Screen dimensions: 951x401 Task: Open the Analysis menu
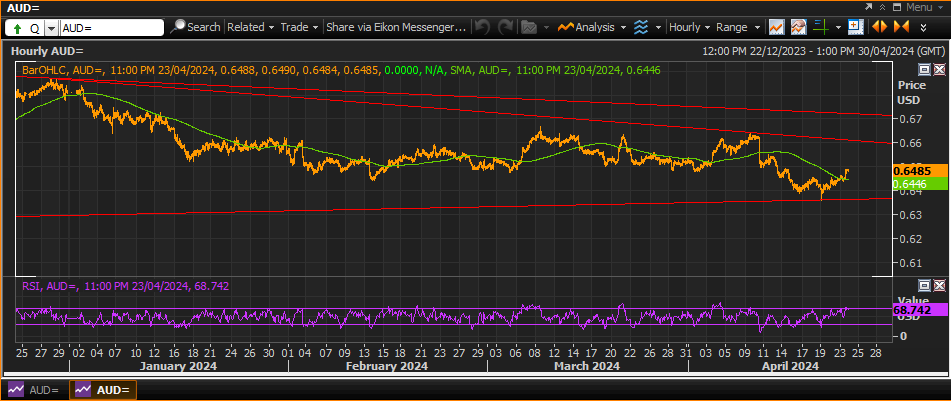[x=593, y=27]
